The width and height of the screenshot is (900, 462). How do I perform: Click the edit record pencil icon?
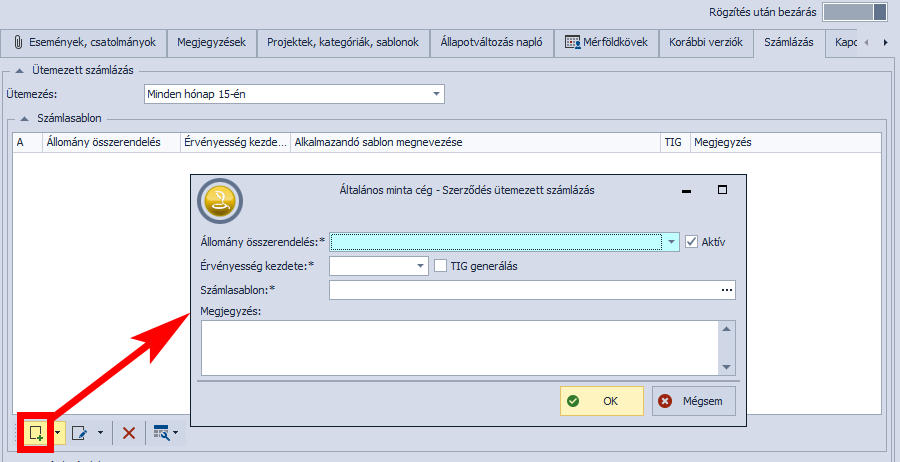point(79,433)
